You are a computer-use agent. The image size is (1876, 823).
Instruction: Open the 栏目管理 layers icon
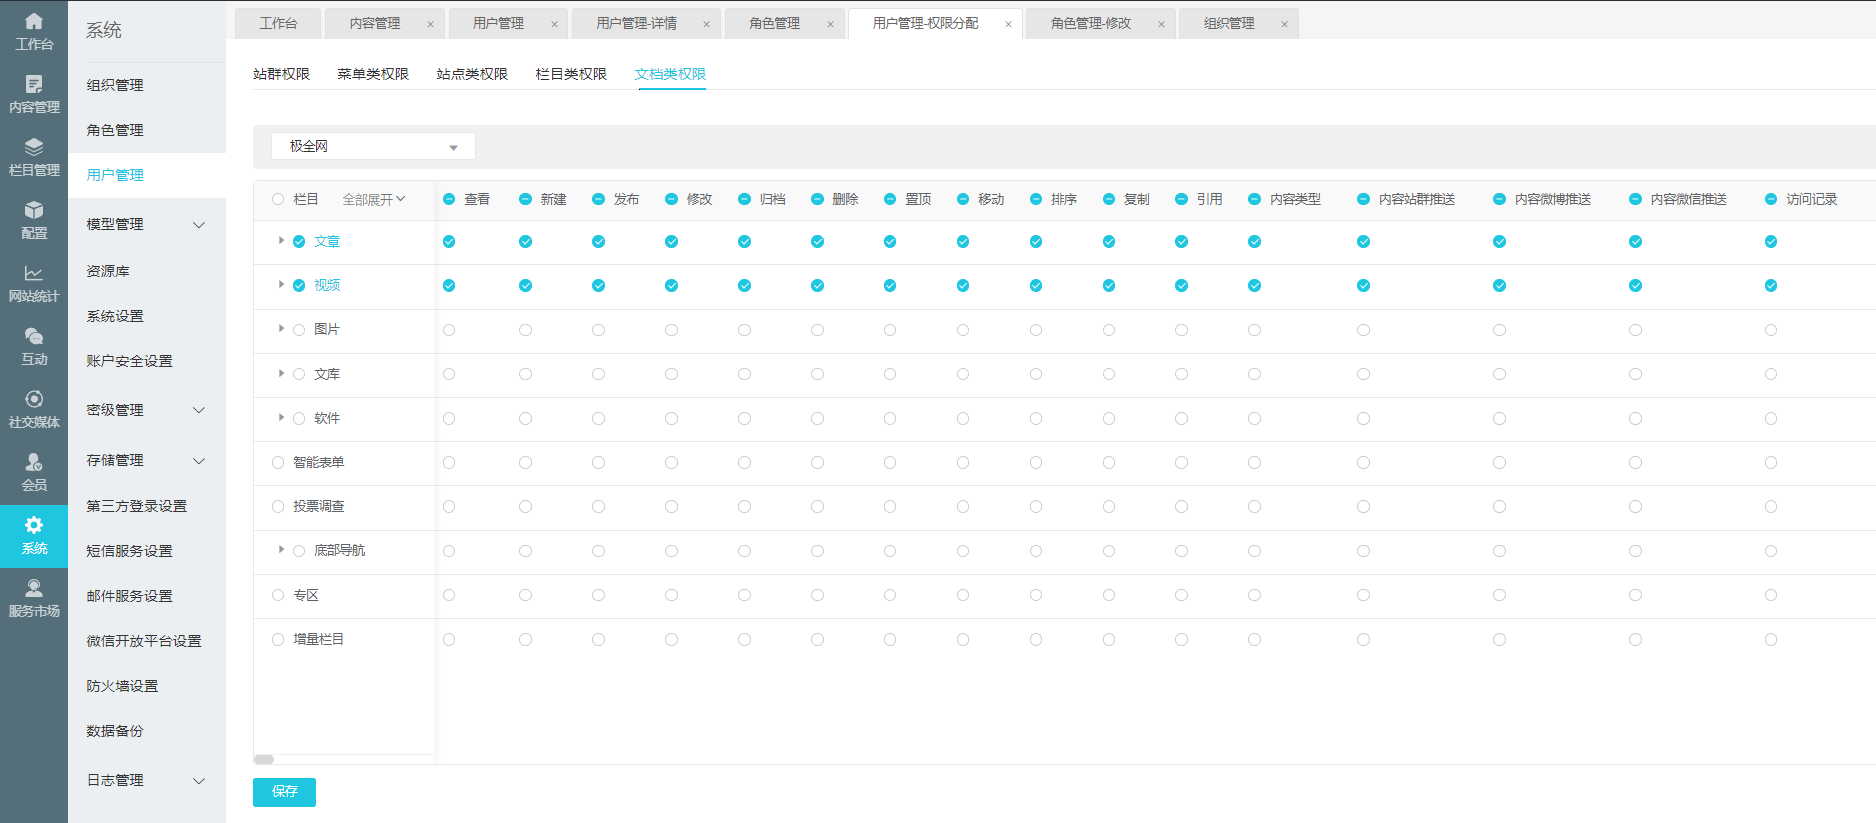pos(34,149)
